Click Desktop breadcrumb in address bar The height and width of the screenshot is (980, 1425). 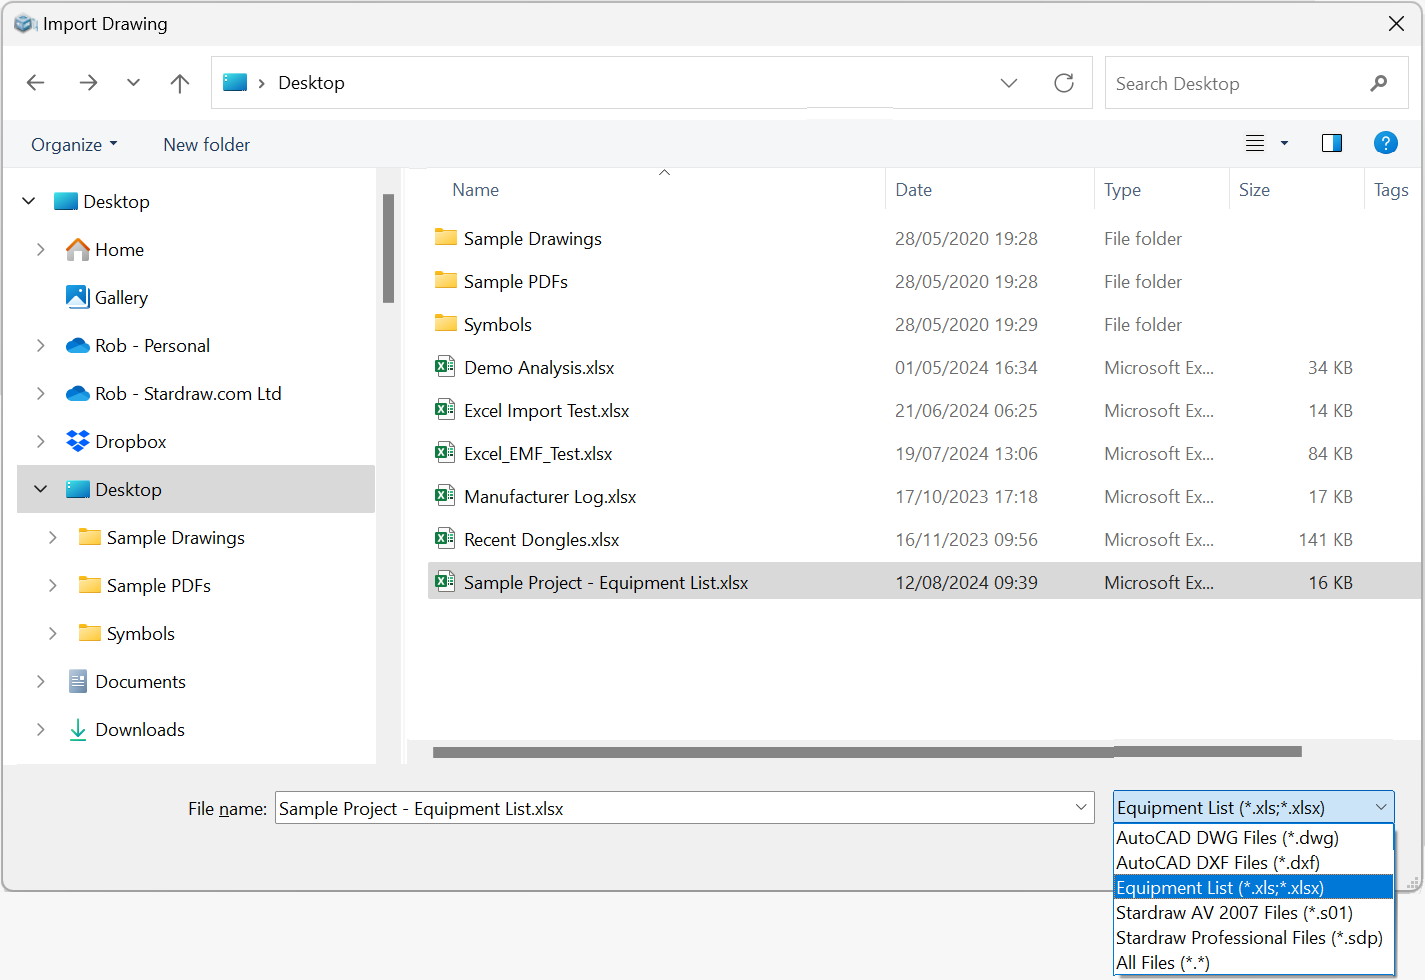tap(311, 83)
